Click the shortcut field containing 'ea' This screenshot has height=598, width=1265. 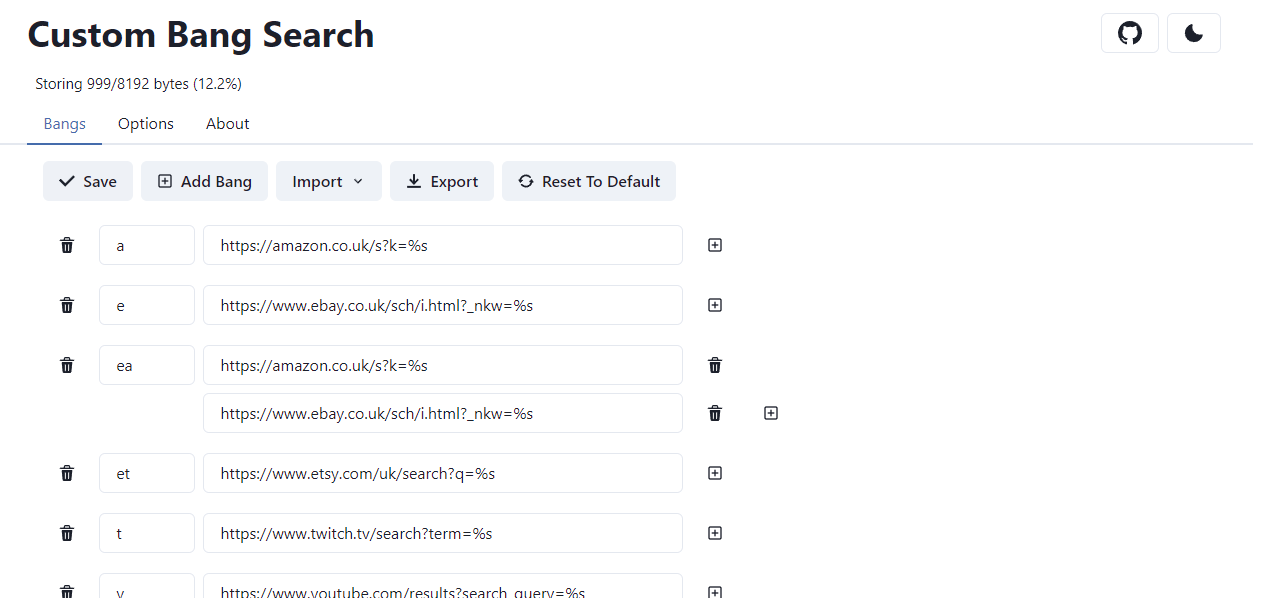pos(146,365)
